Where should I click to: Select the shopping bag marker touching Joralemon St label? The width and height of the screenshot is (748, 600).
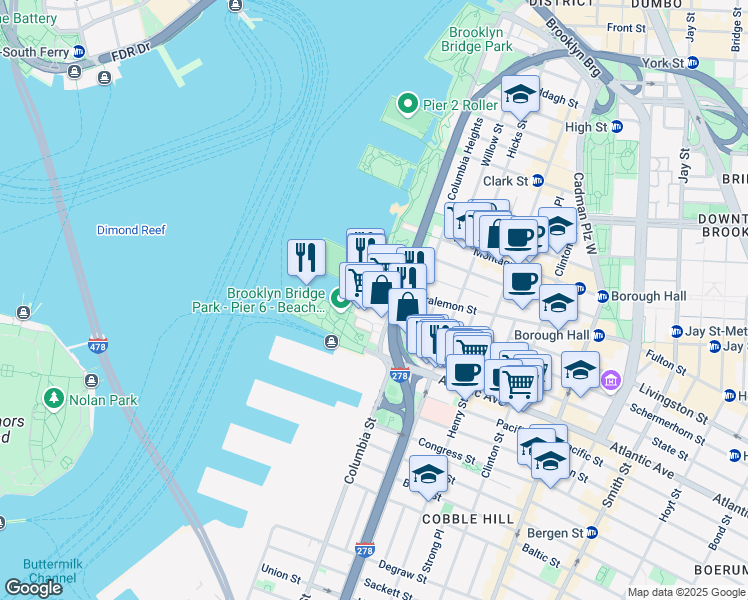coord(407,307)
